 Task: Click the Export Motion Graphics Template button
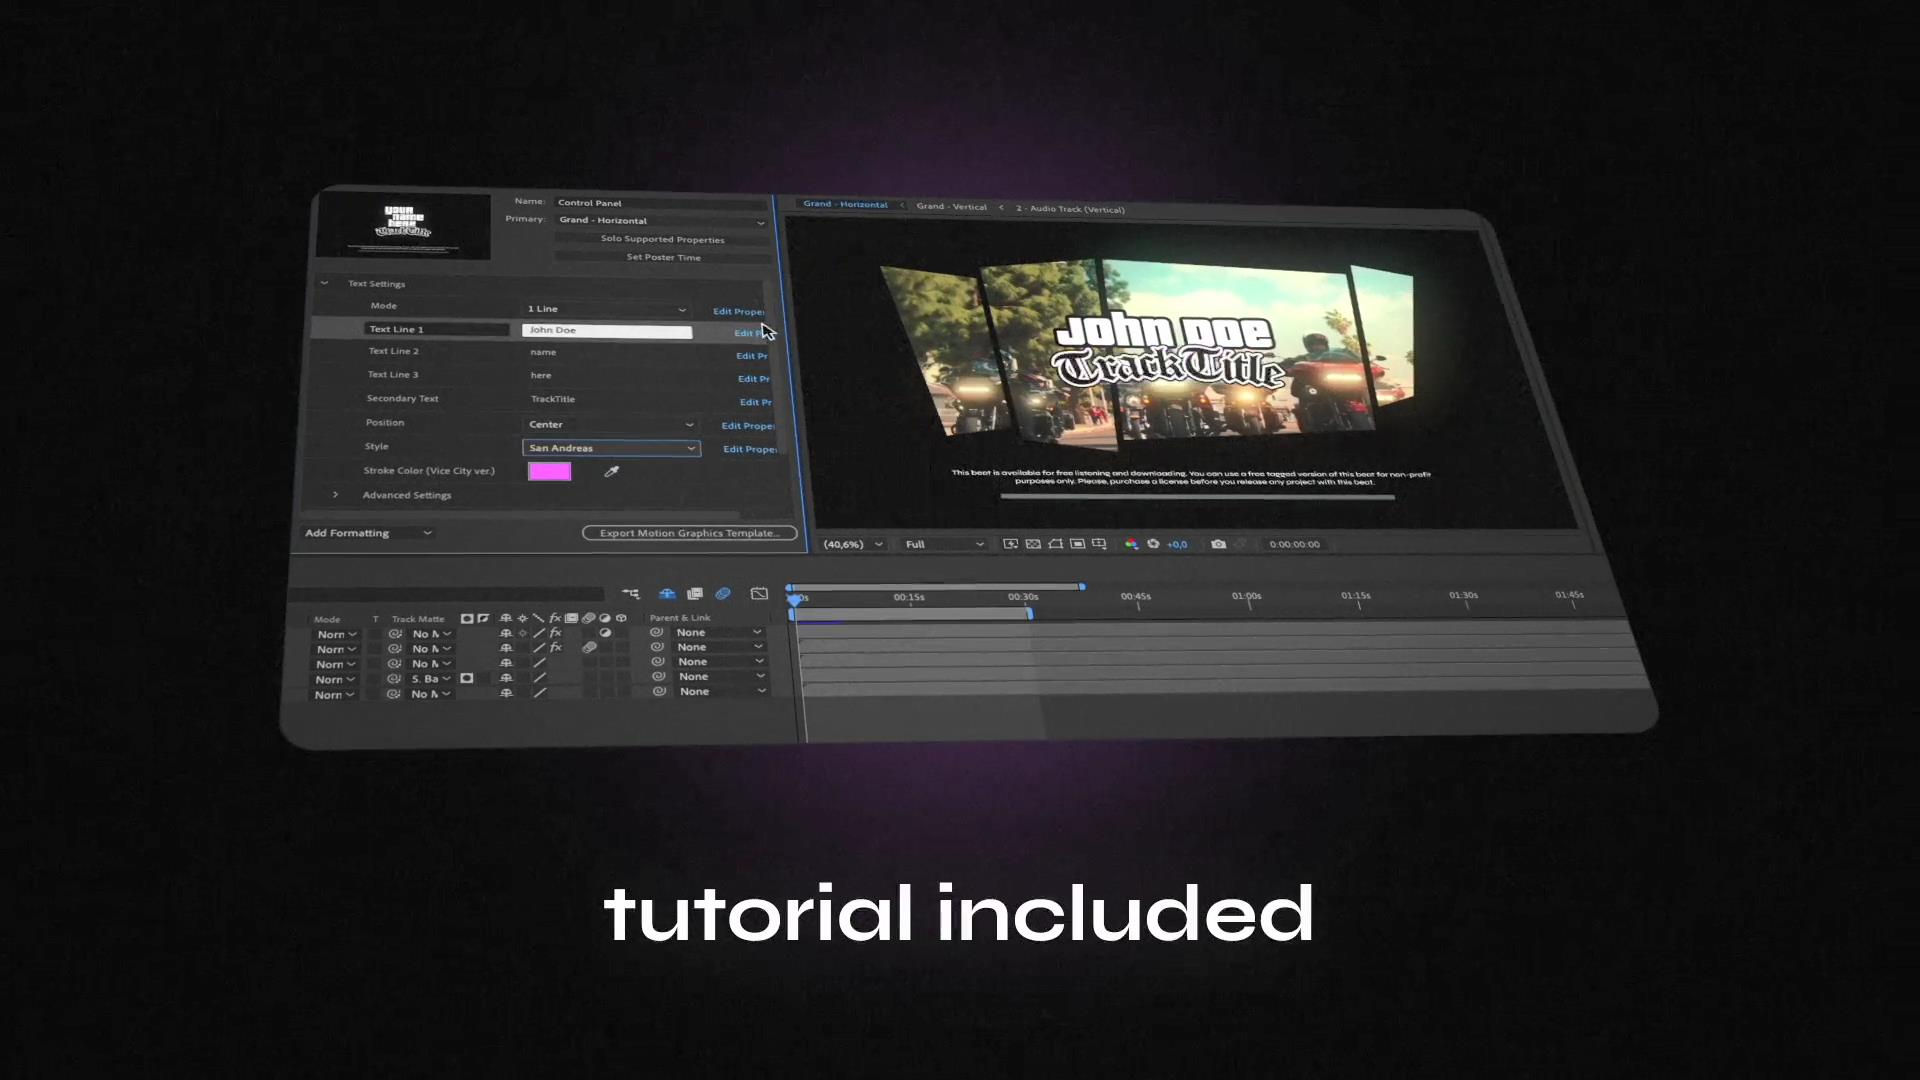point(687,531)
